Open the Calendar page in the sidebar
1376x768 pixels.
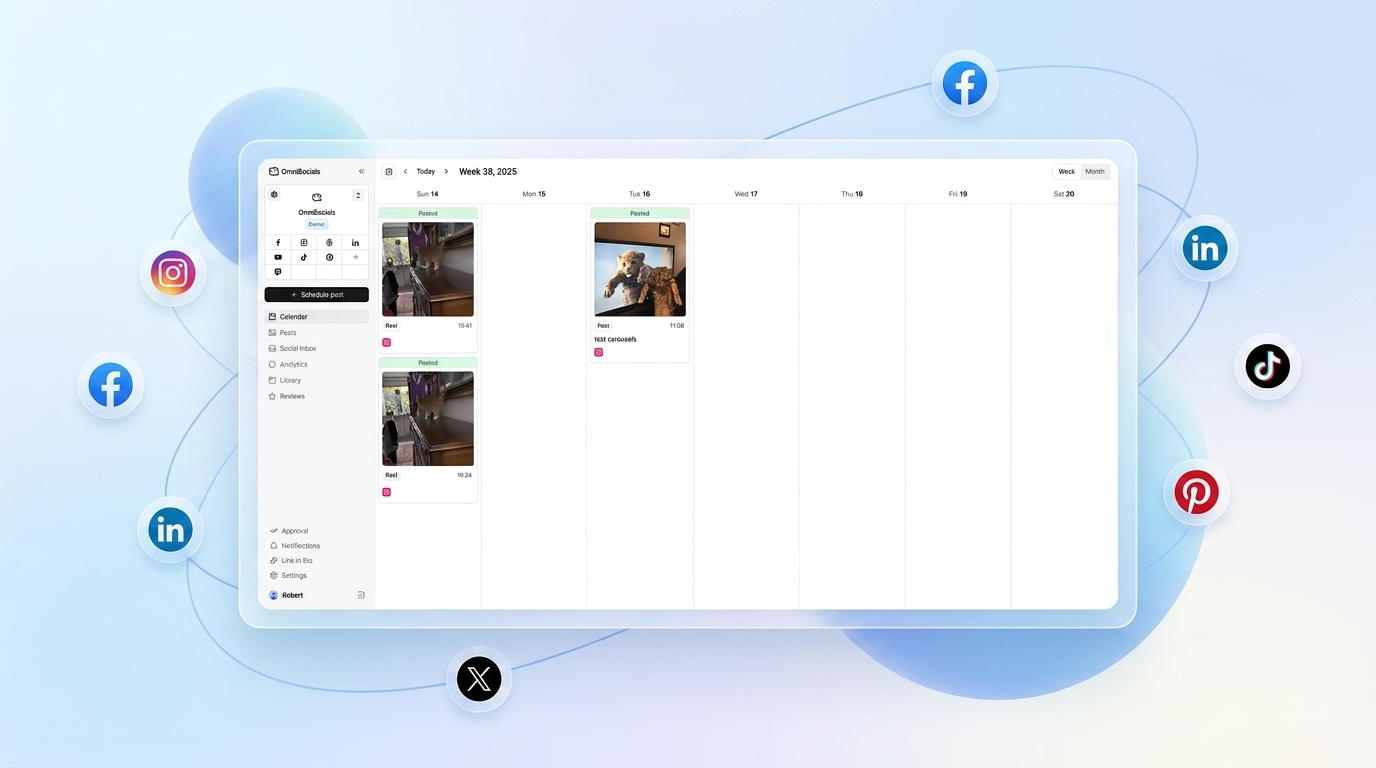coord(316,317)
